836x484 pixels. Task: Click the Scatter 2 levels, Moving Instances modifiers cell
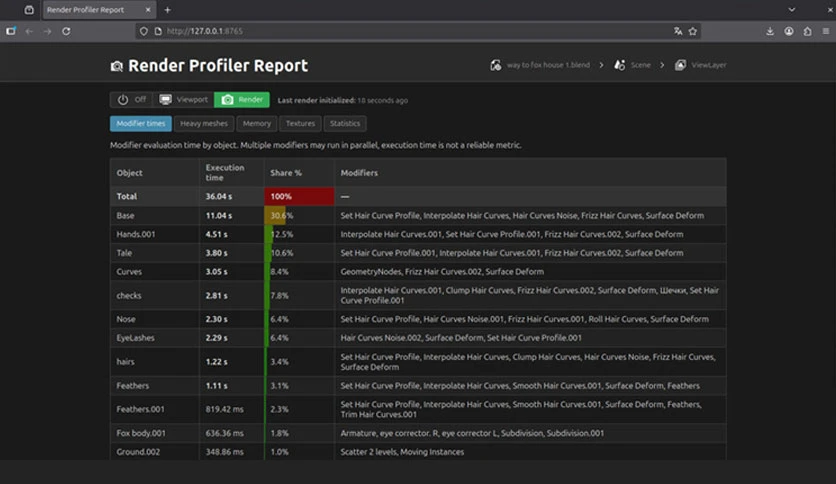click(x=530, y=451)
